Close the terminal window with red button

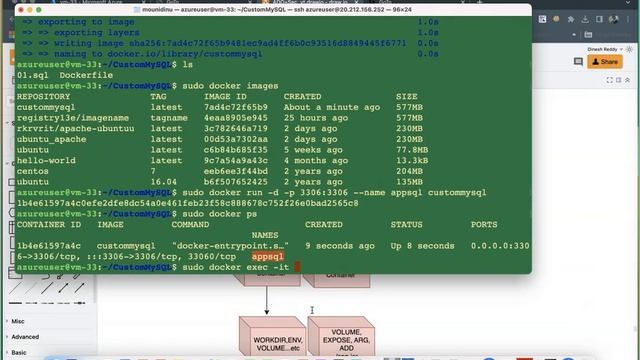click(x=21, y=9)
